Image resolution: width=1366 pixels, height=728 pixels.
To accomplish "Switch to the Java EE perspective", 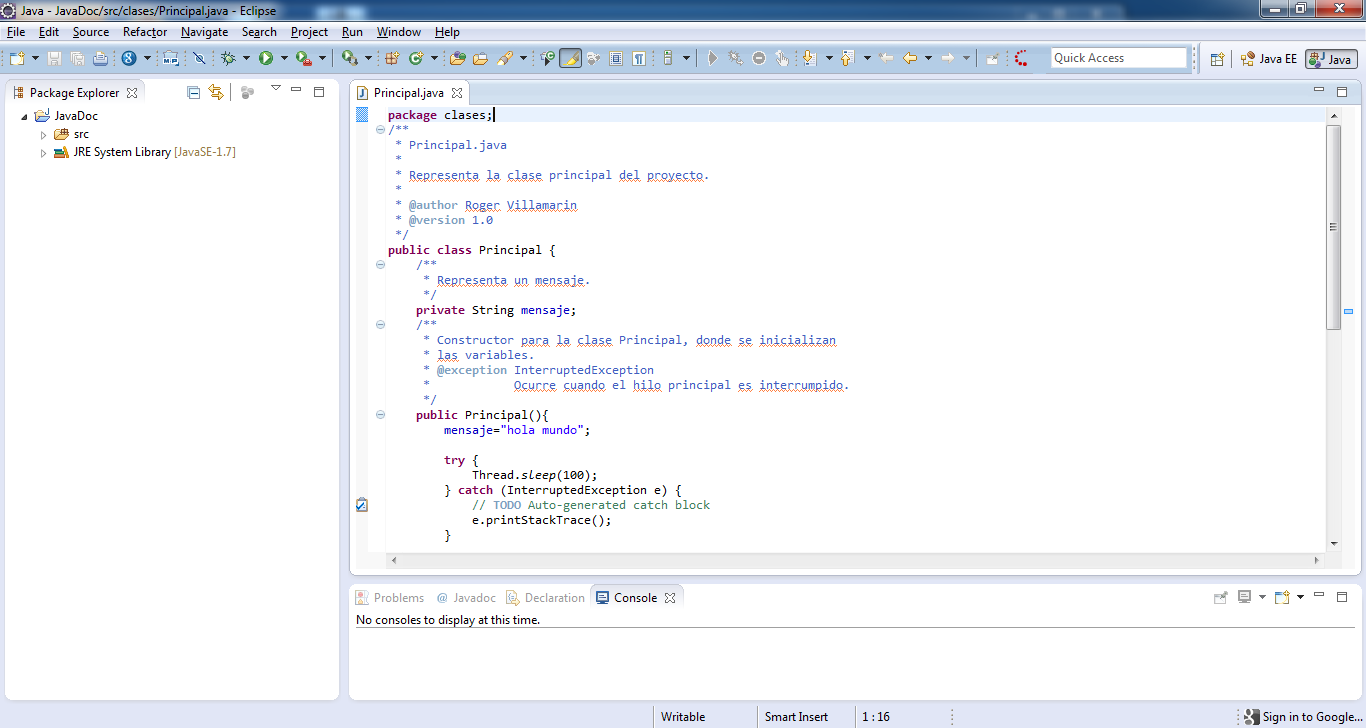I will (x=1268, y=59).
